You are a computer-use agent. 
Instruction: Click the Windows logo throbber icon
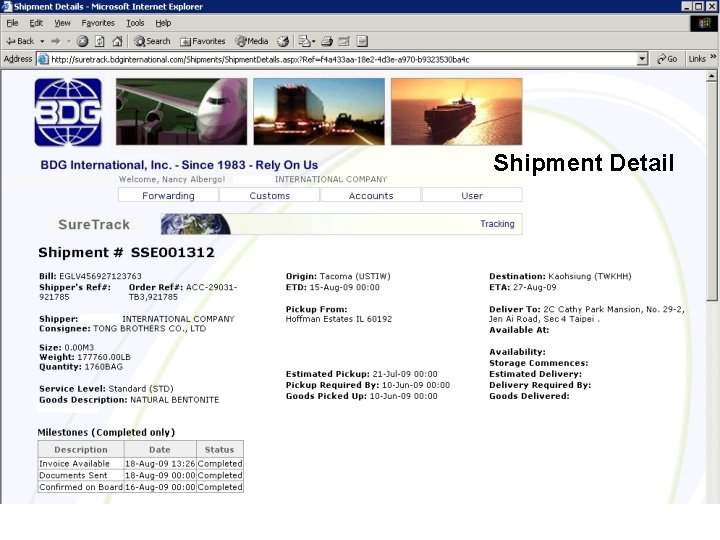click(x=704, y=23)
